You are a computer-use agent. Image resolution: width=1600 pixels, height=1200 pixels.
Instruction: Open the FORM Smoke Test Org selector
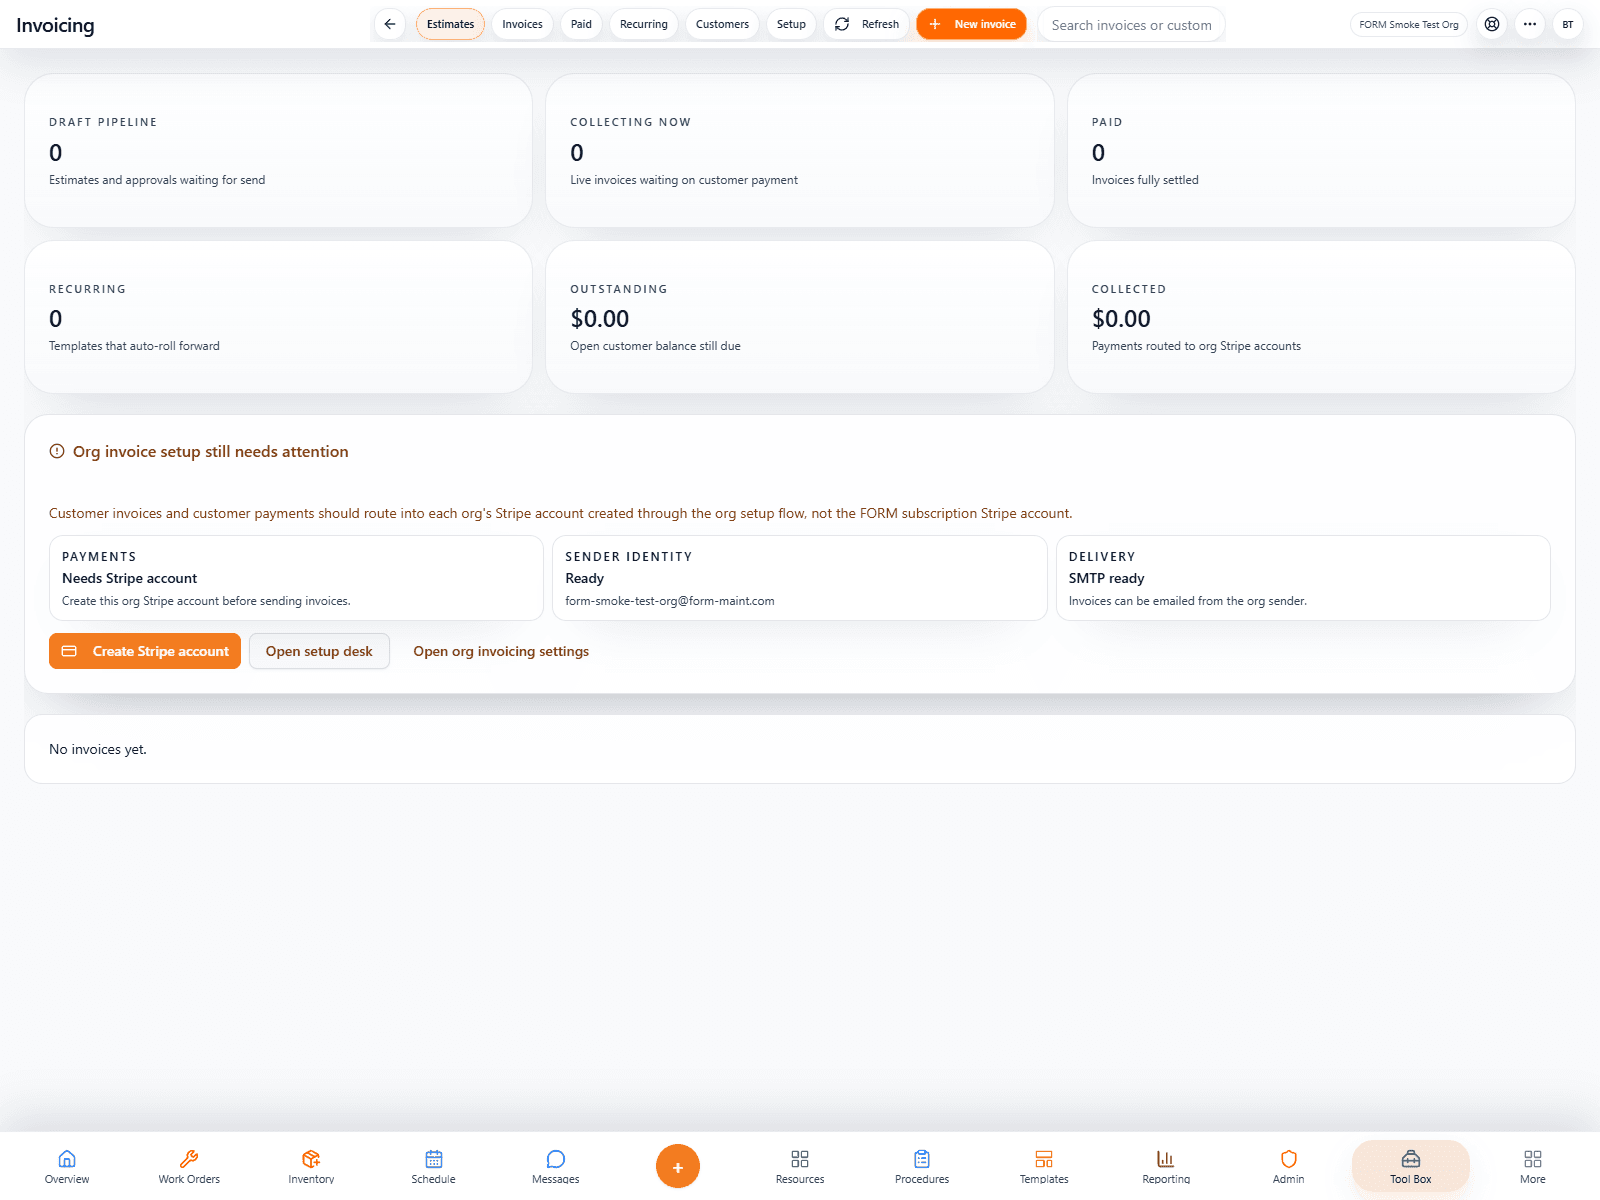coord(1408,24)
